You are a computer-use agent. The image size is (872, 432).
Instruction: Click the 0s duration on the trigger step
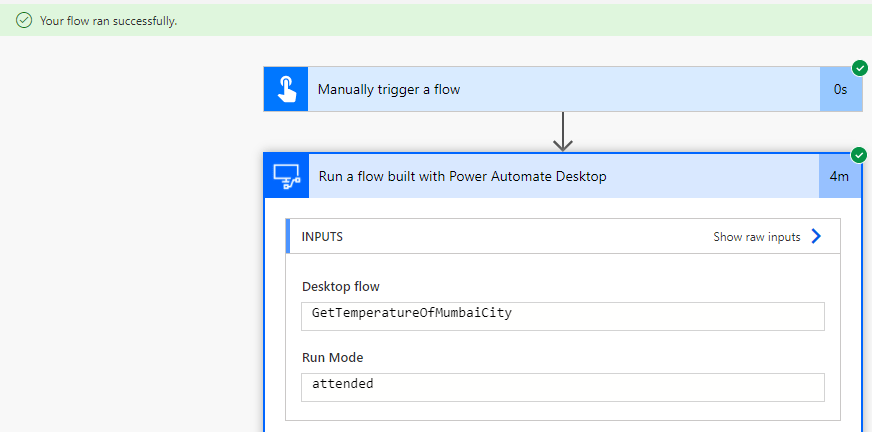pos(840,89)
